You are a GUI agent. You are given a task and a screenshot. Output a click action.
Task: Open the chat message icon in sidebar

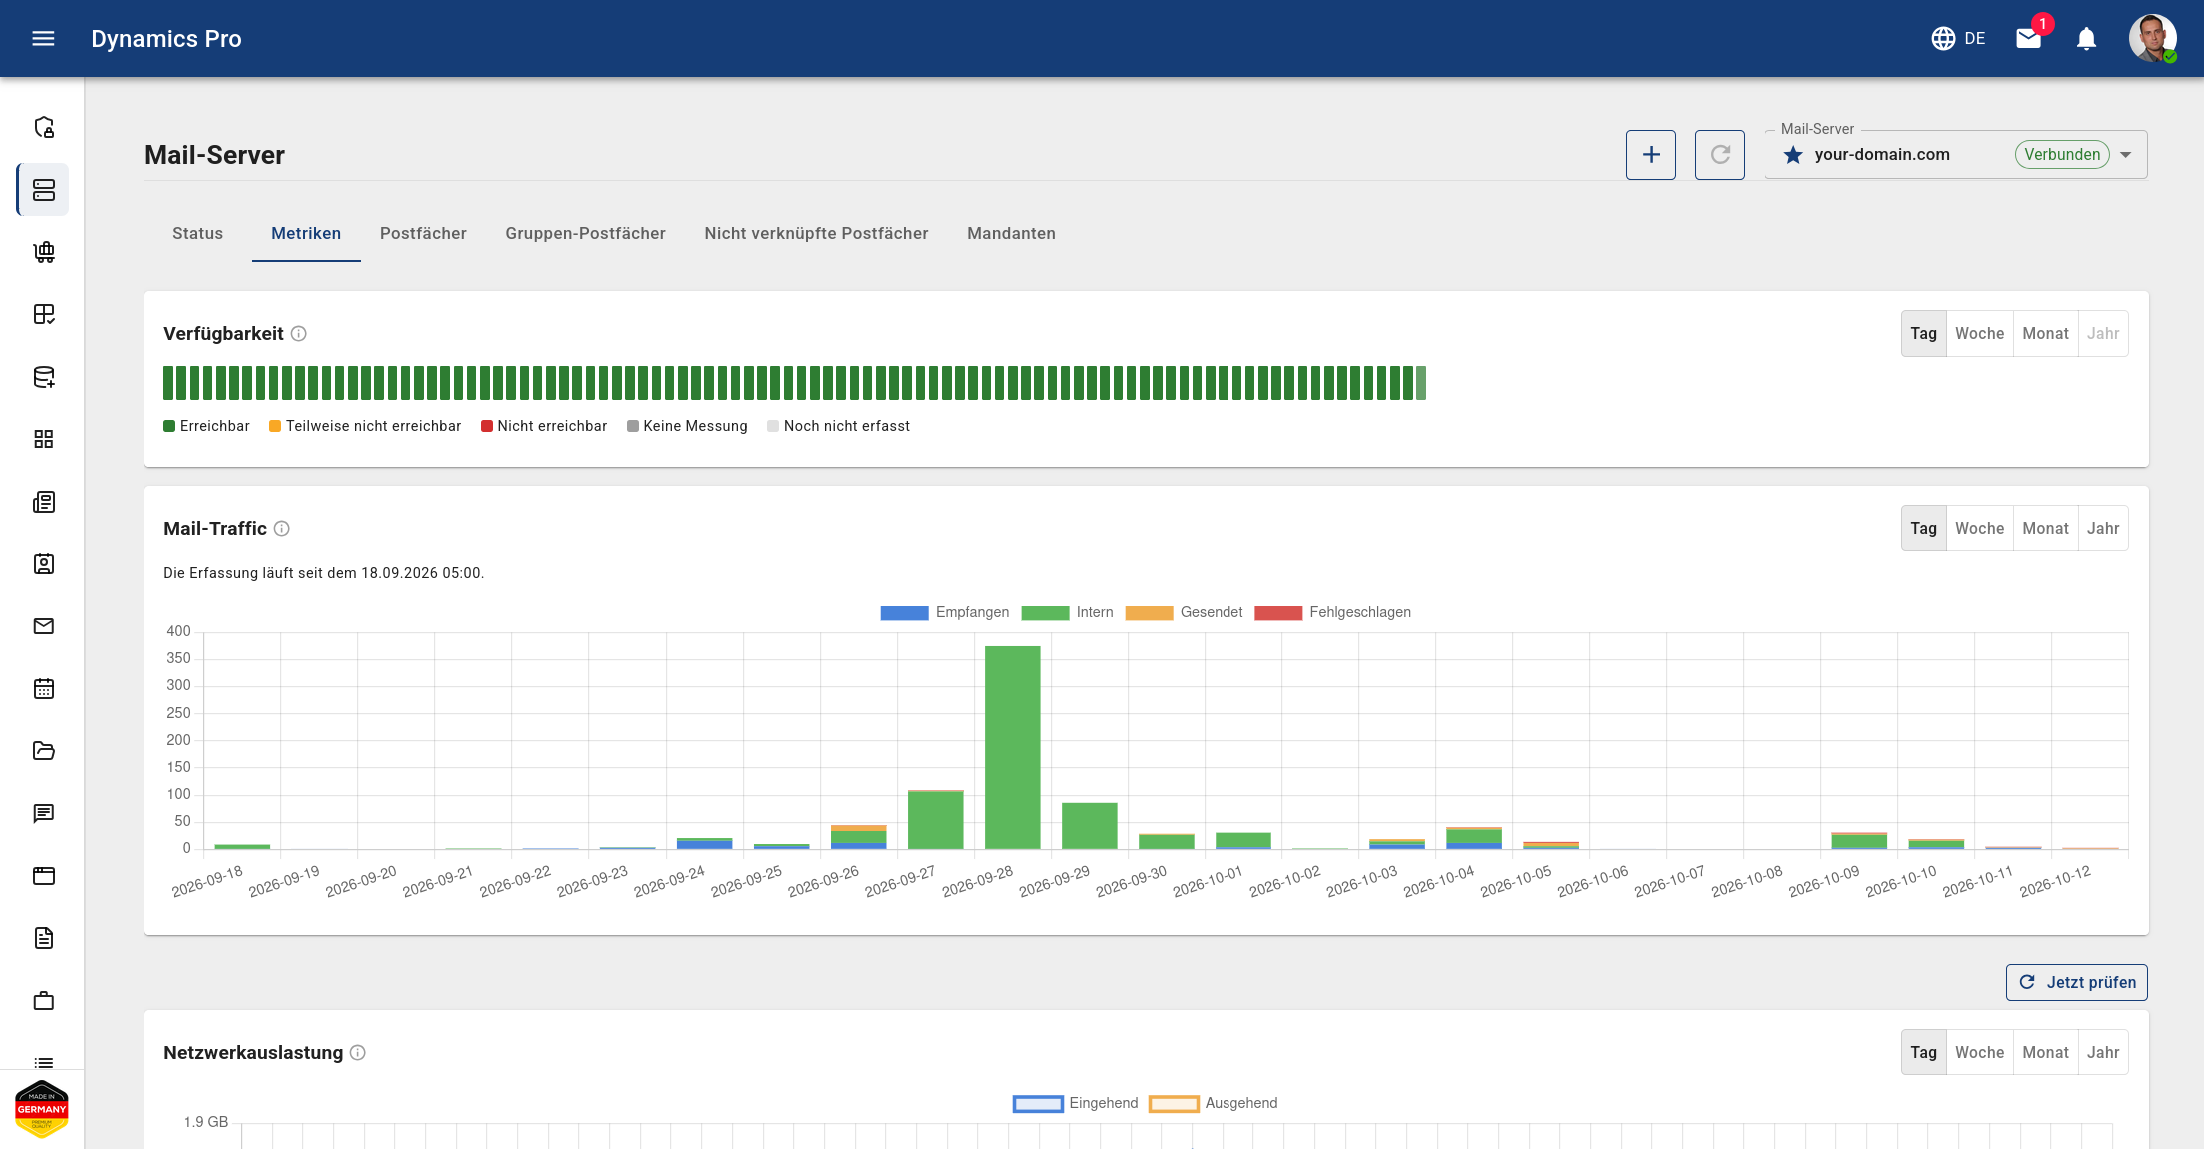pyautogui.click(x=44, y=813)
